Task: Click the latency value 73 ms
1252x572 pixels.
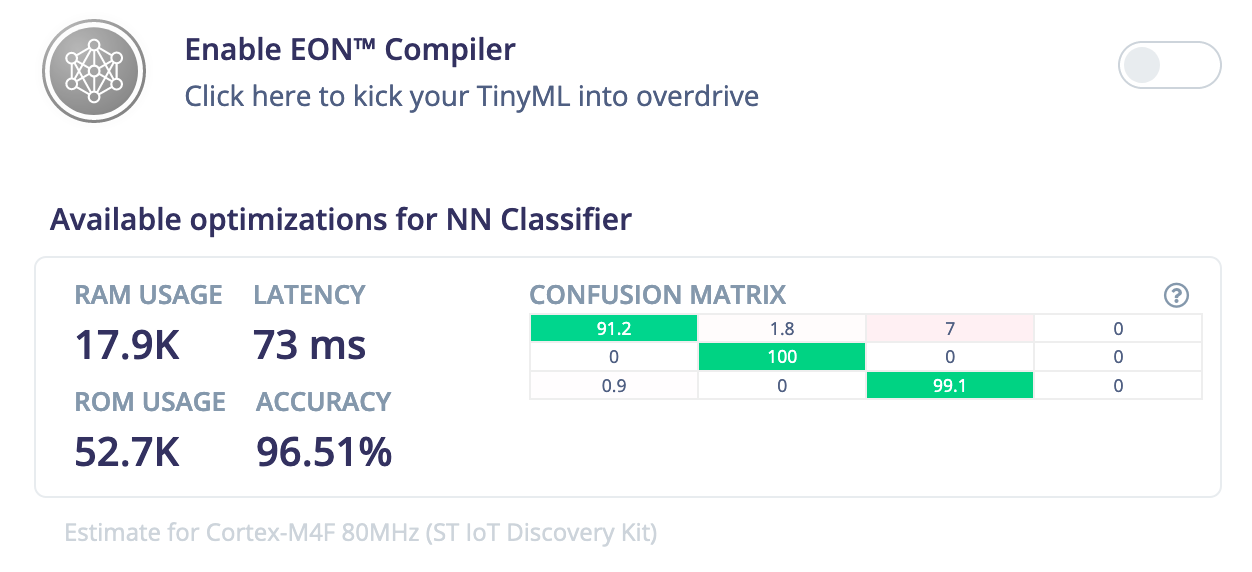Action: tap(310, 346)
